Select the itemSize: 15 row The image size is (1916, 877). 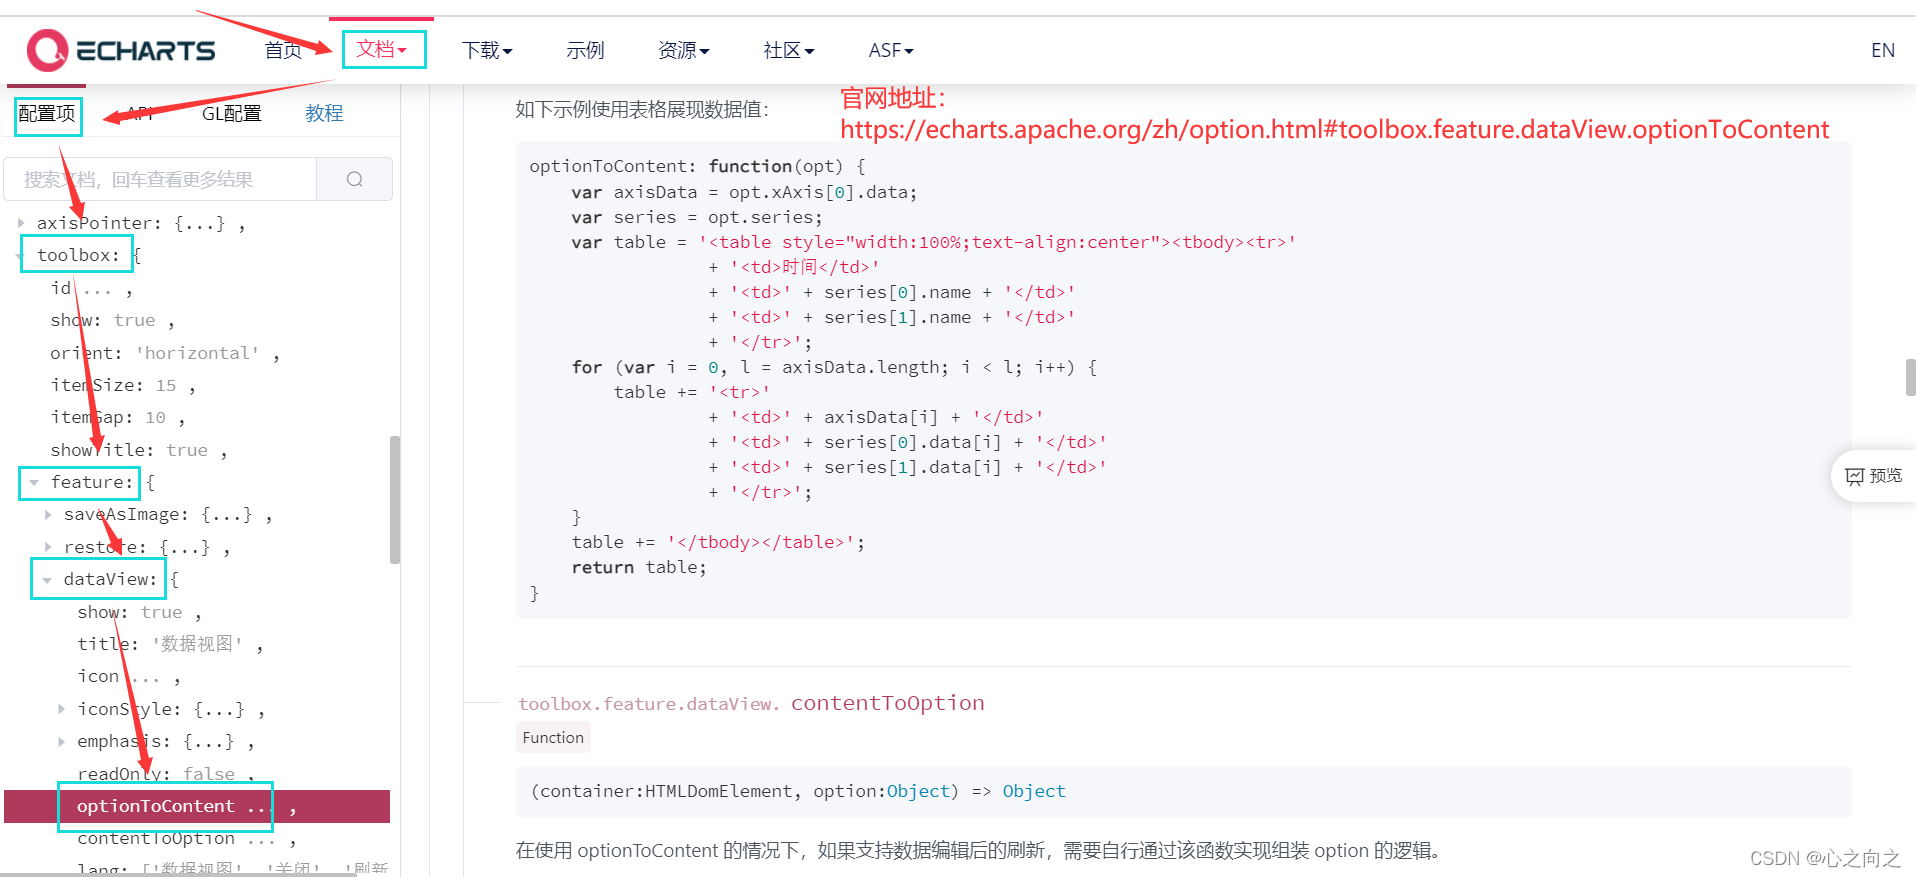coord(123,385)
